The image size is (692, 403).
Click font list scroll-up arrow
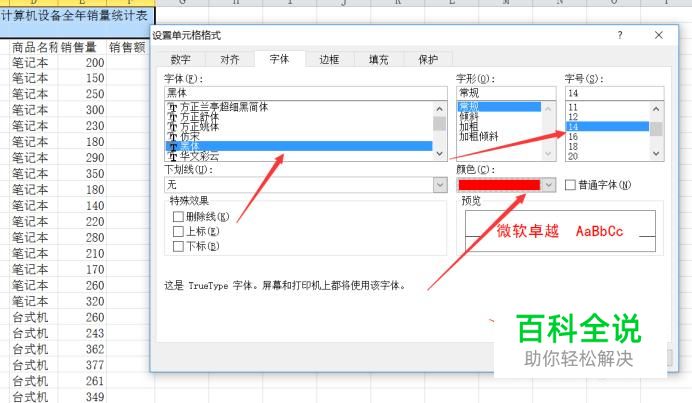pos(440,109)
